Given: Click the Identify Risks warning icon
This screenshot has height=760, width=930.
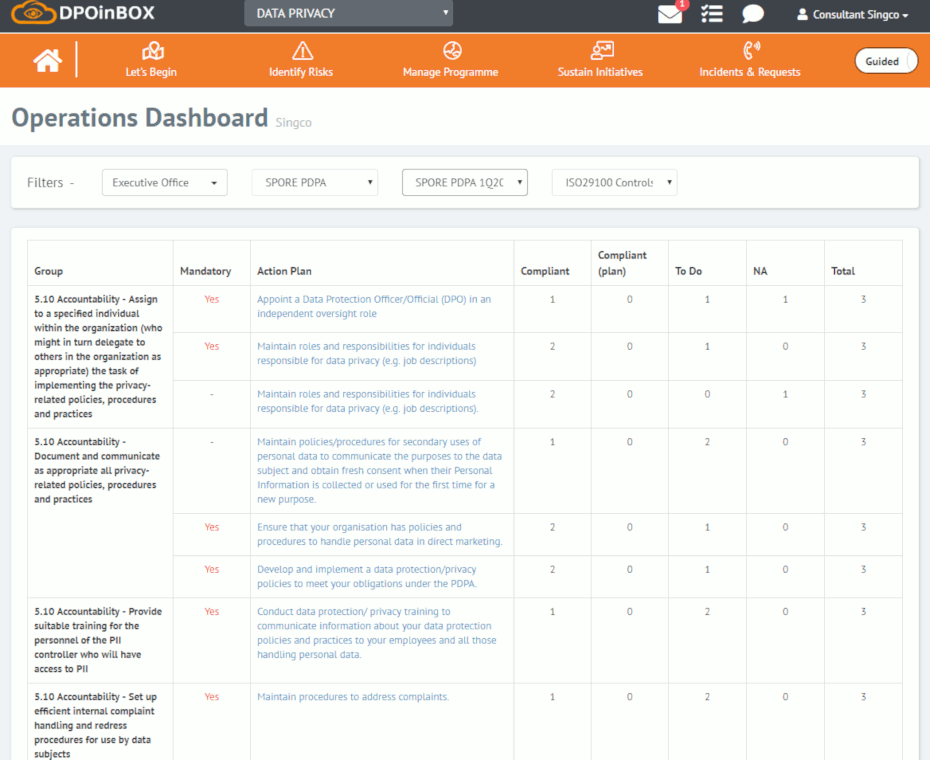Looking at the screenshot, I should [x=301, y=52].
